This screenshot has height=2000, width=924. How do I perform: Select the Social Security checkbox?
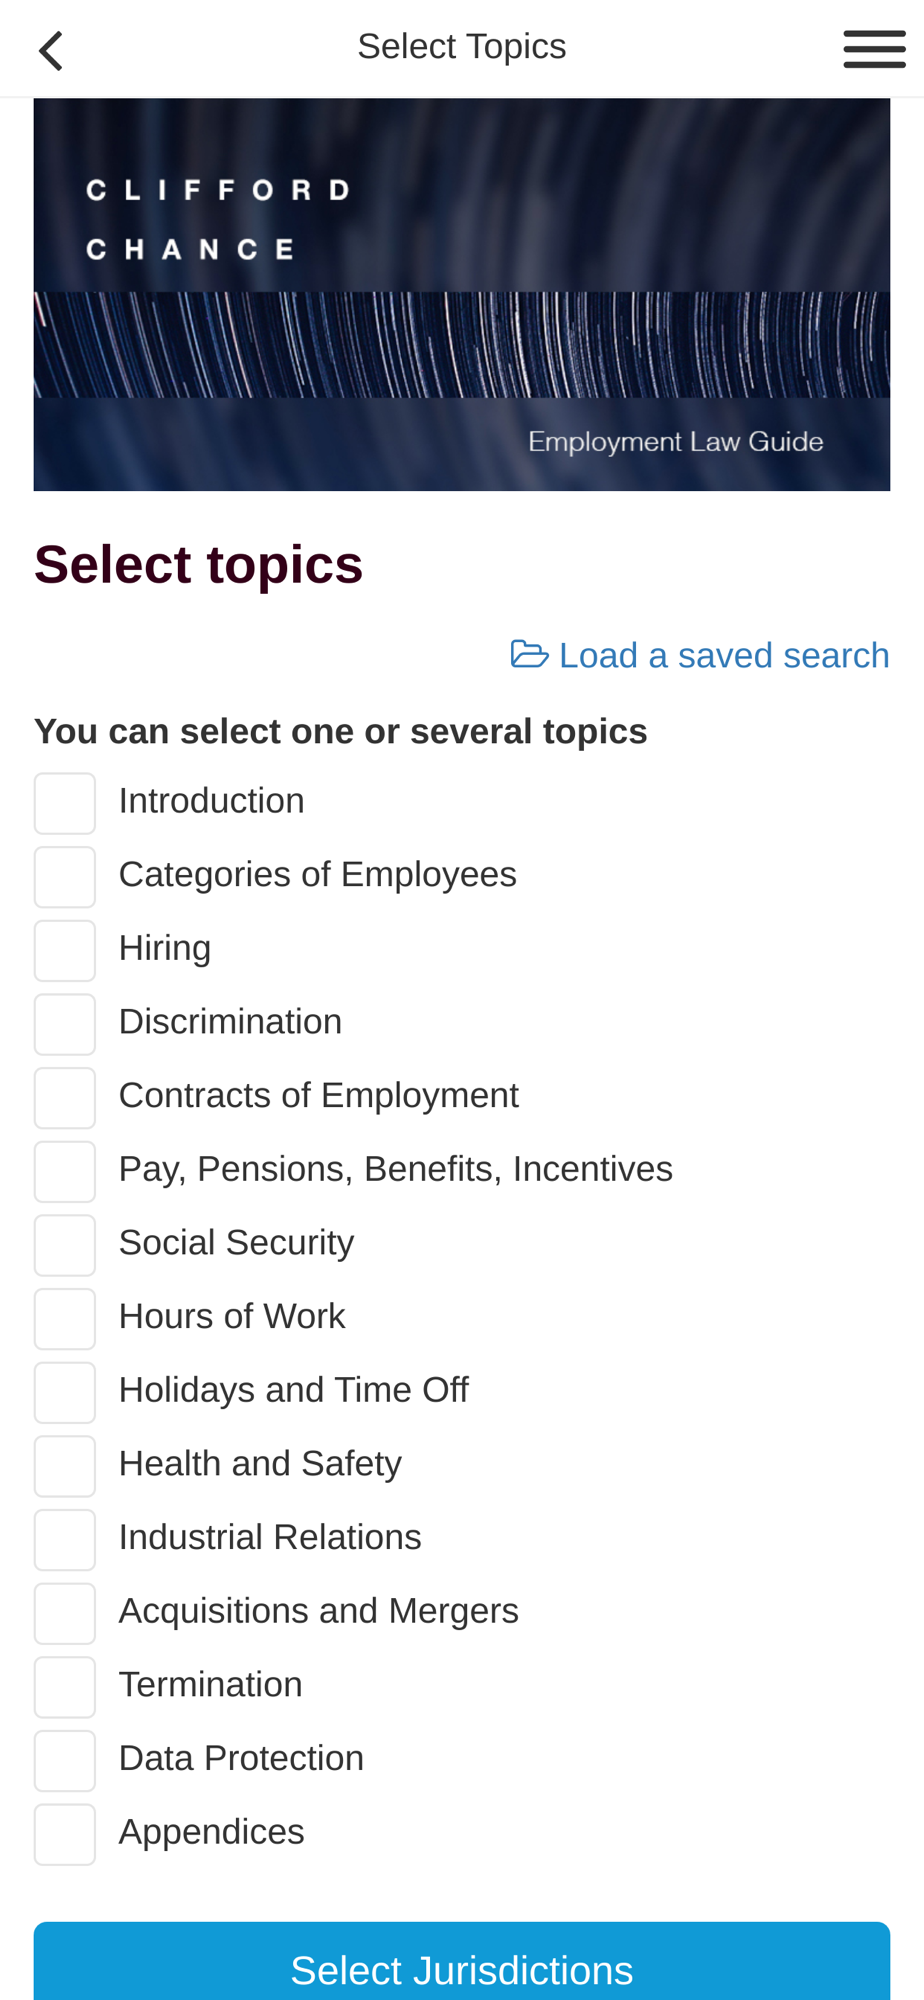pyautogui.click(x=65, y=1245)
